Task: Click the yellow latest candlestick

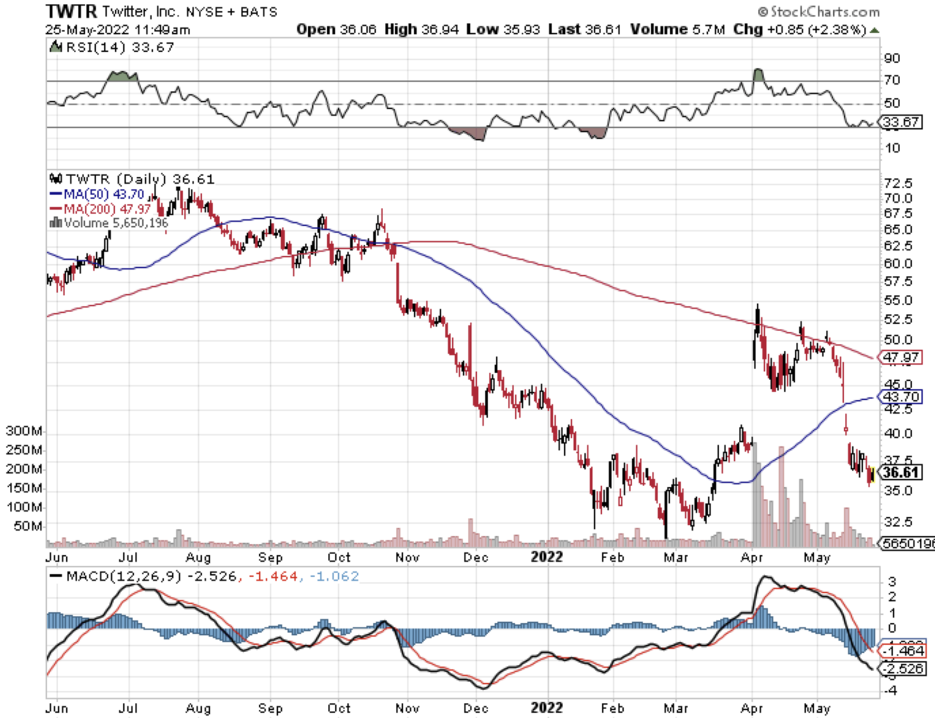Action: (872, 474)
